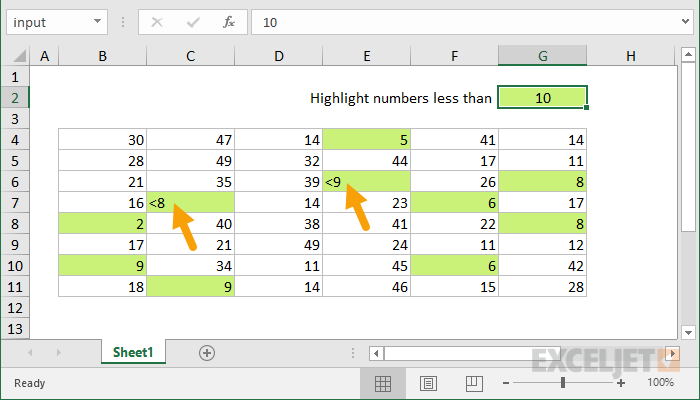Click the previous sheet navigation arrow

click(x=30, y=353)
